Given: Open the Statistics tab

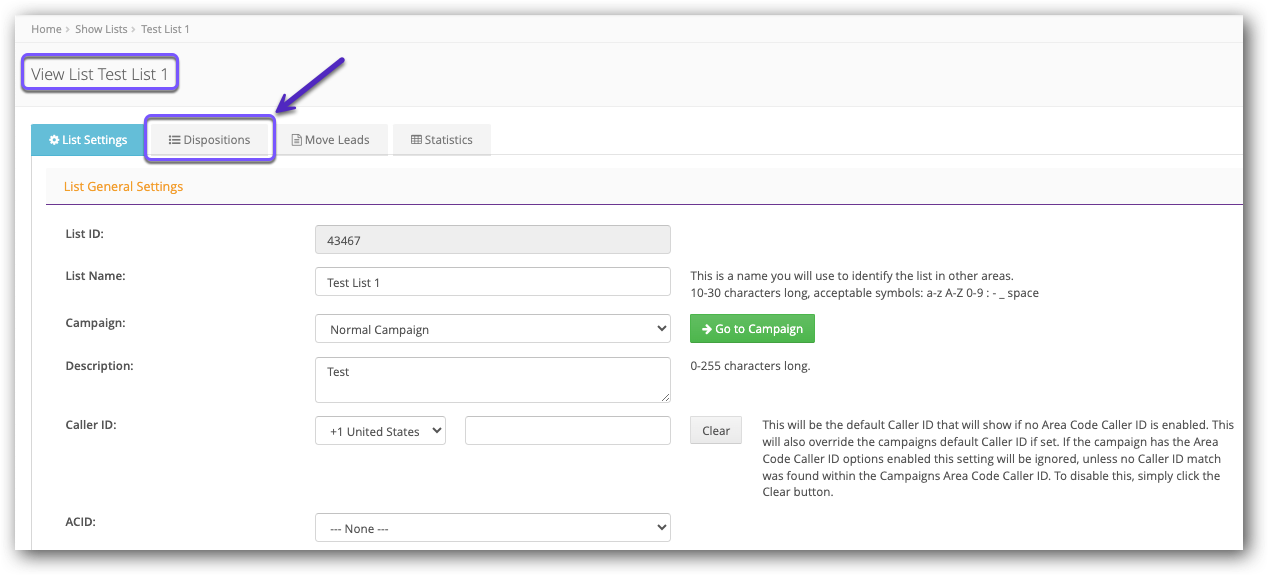Looking at the screenshot, I should pos(441,140).
